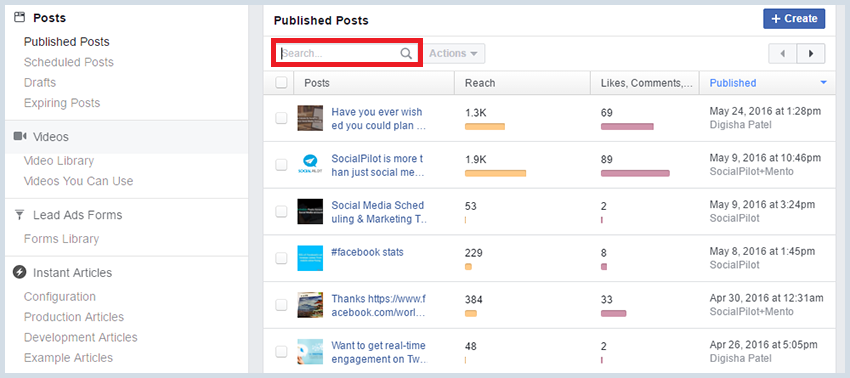Click reach value 229
This screenshot has width=850, height=378.
tap(474, 253)
